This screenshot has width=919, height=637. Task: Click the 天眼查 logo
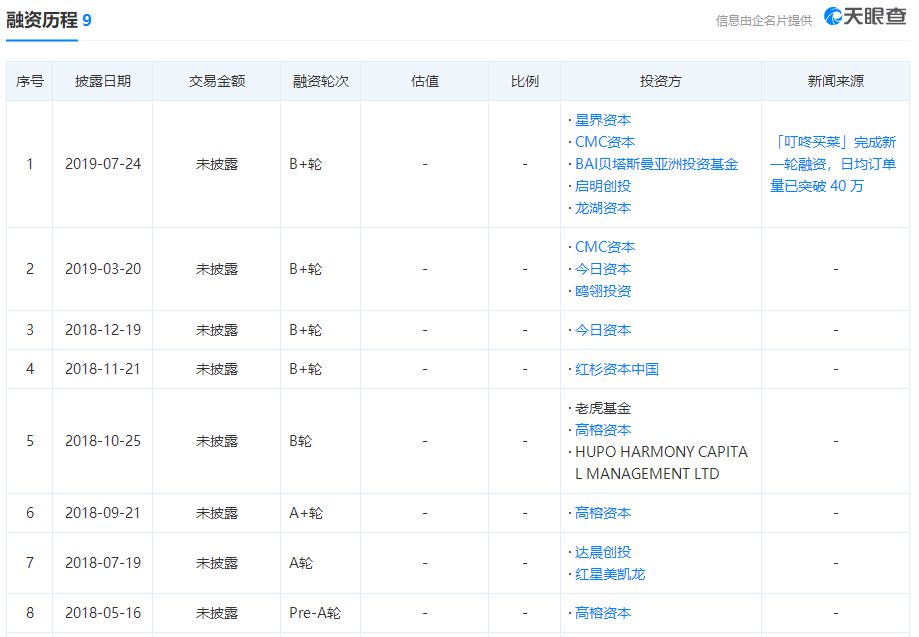click(865, 17)
